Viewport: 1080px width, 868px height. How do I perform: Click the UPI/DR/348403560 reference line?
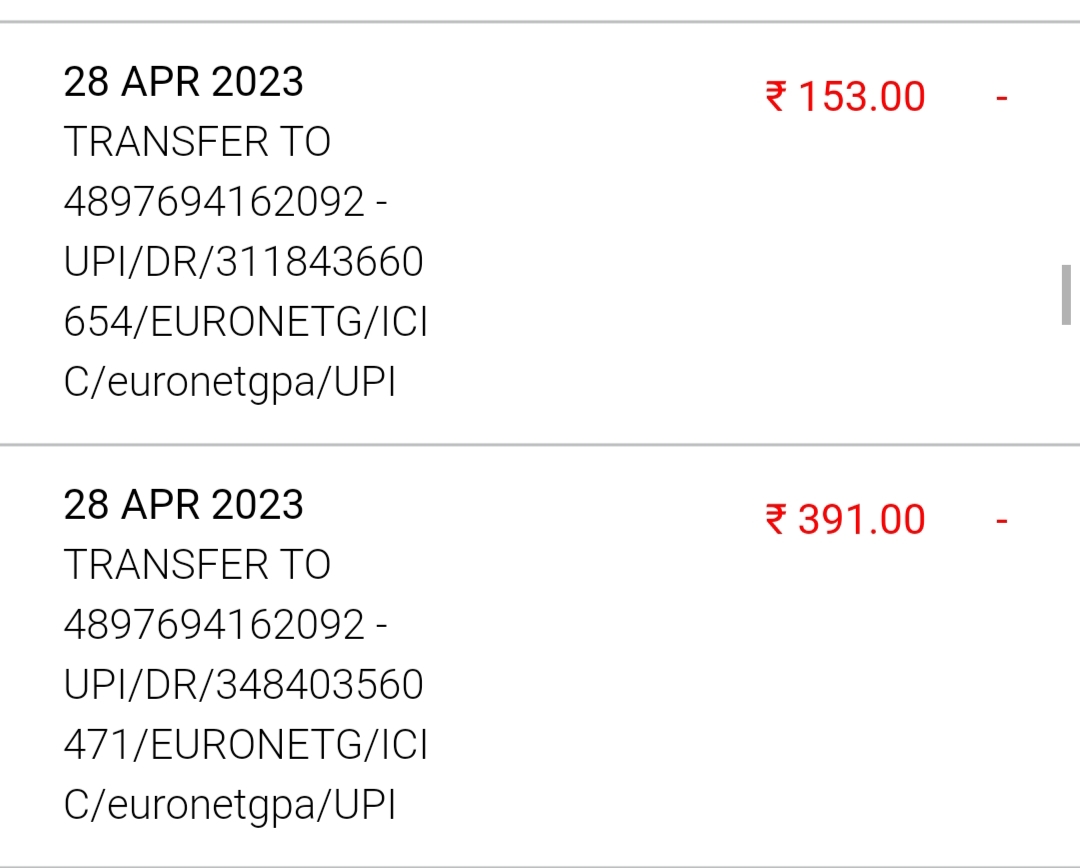pyautogui.click(x=243, y=686)
